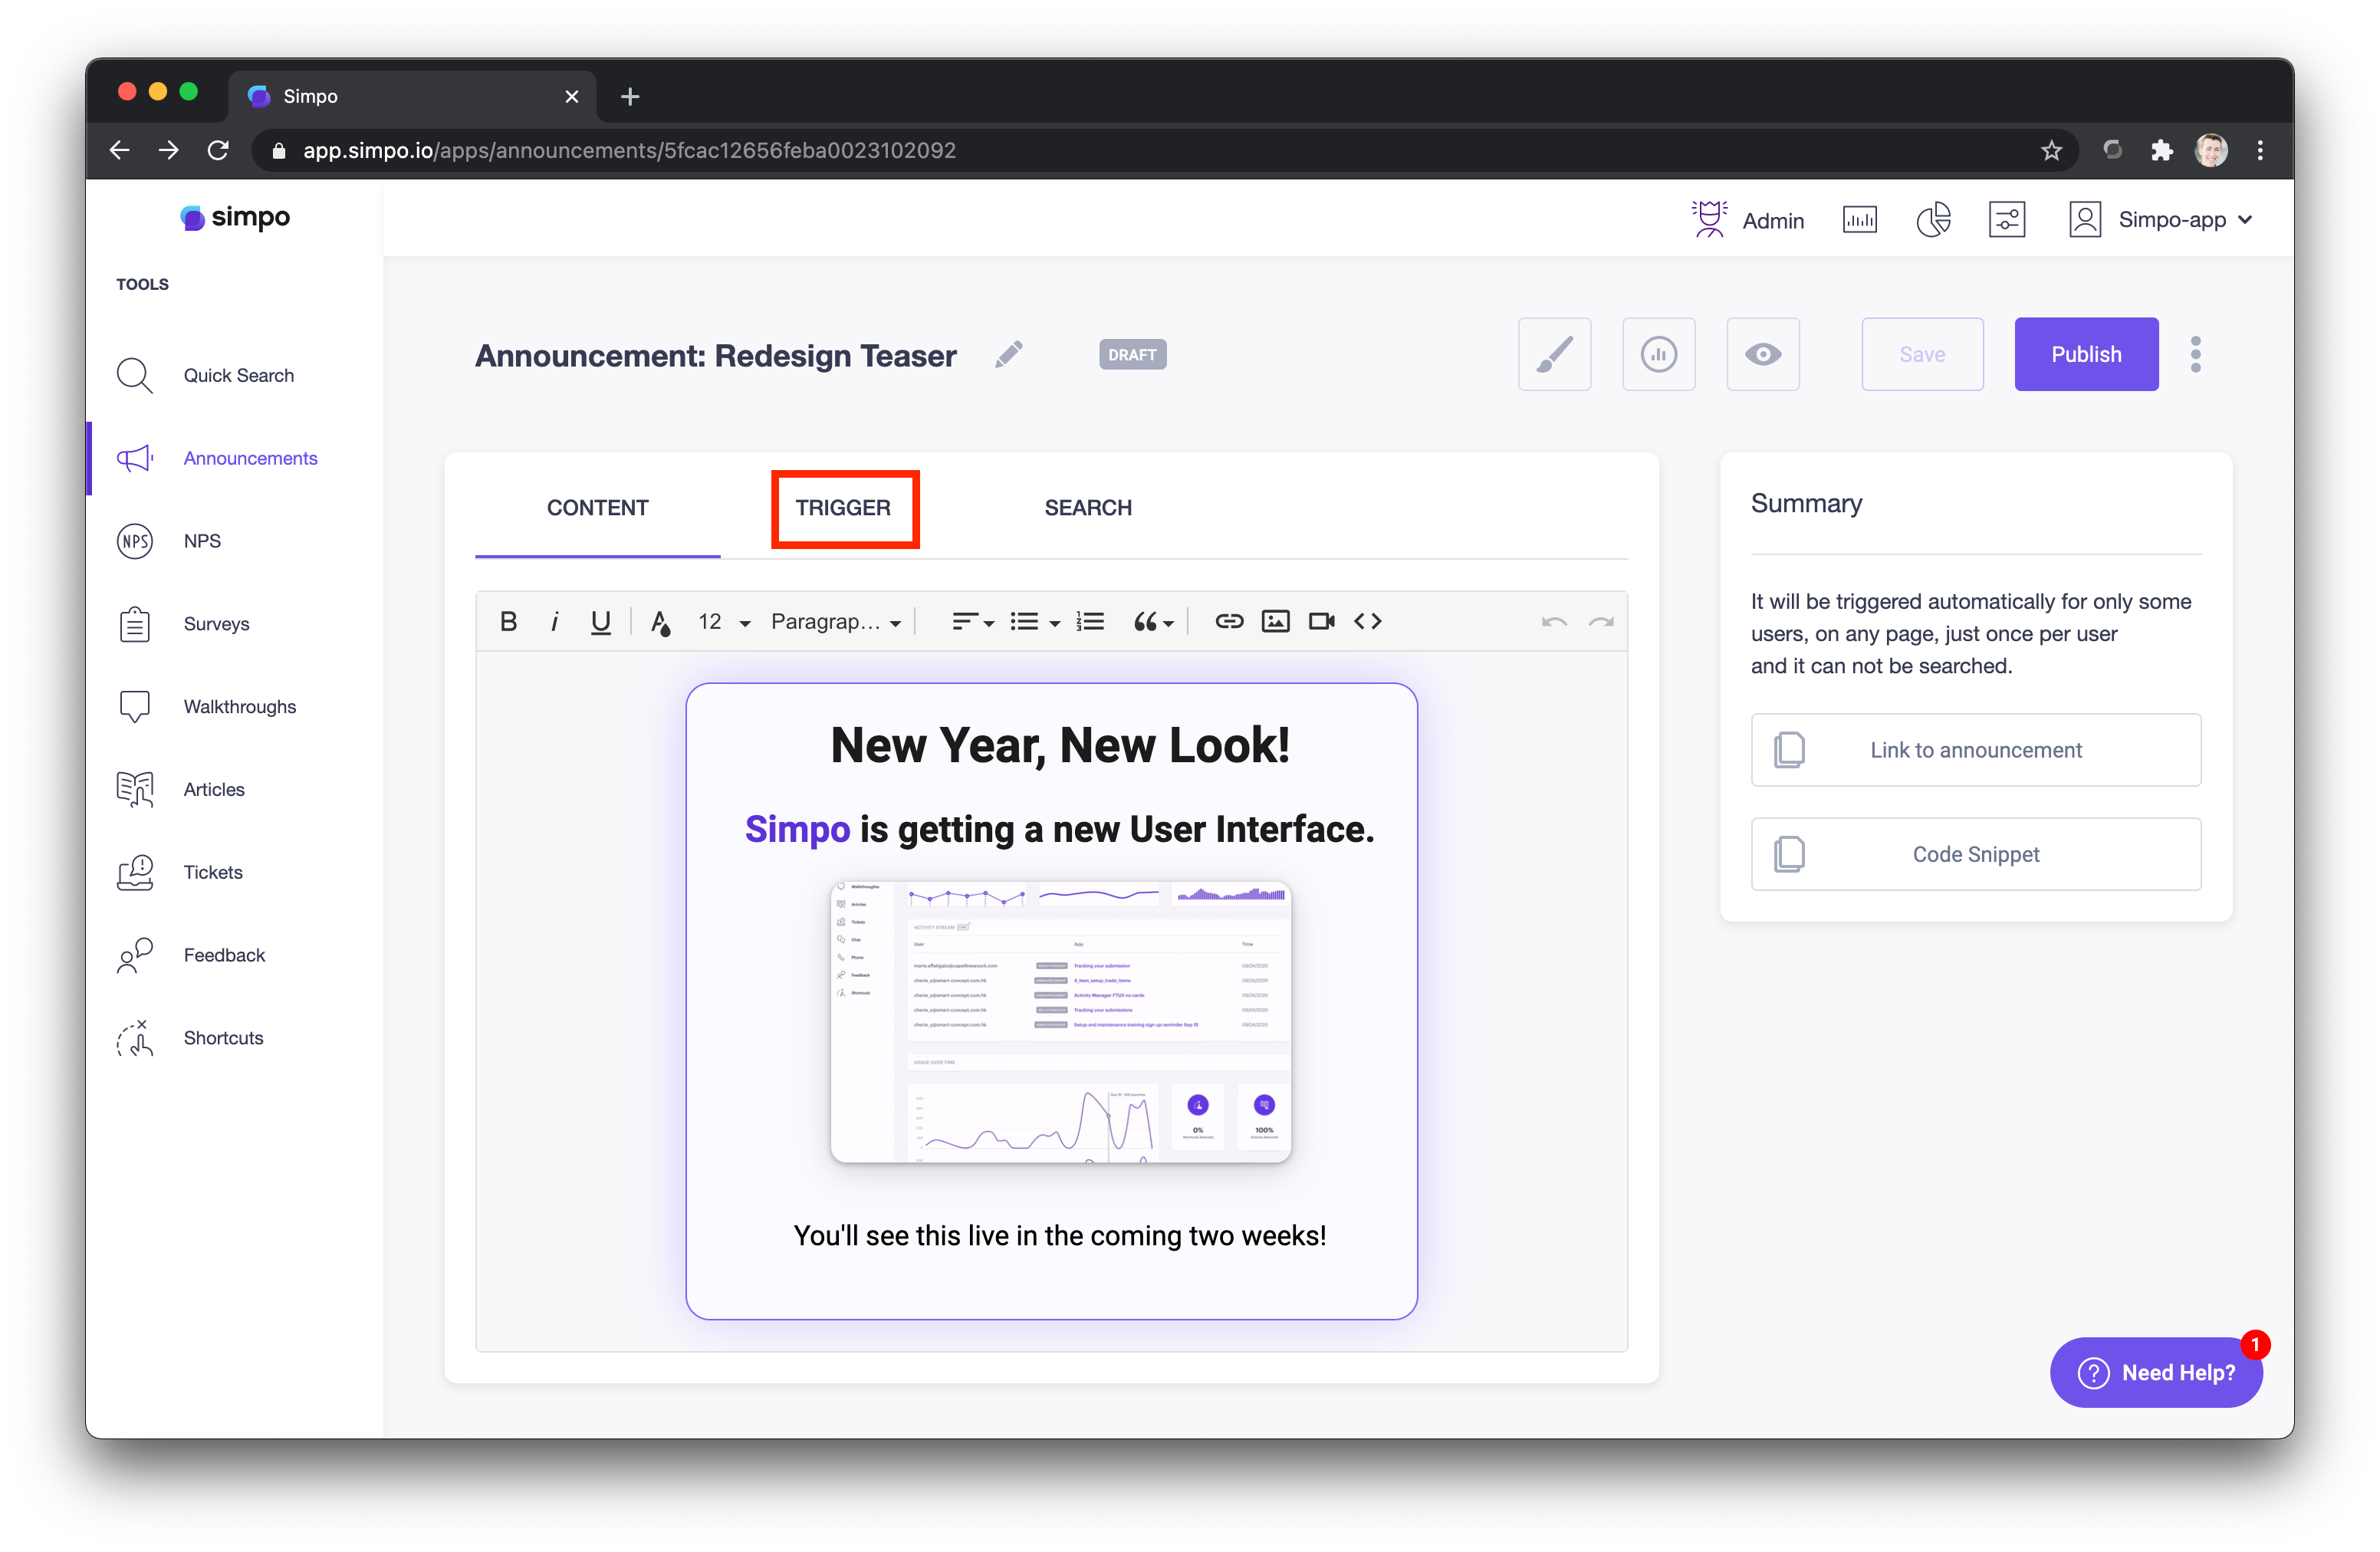Redo the last edit

(1601, 622)
